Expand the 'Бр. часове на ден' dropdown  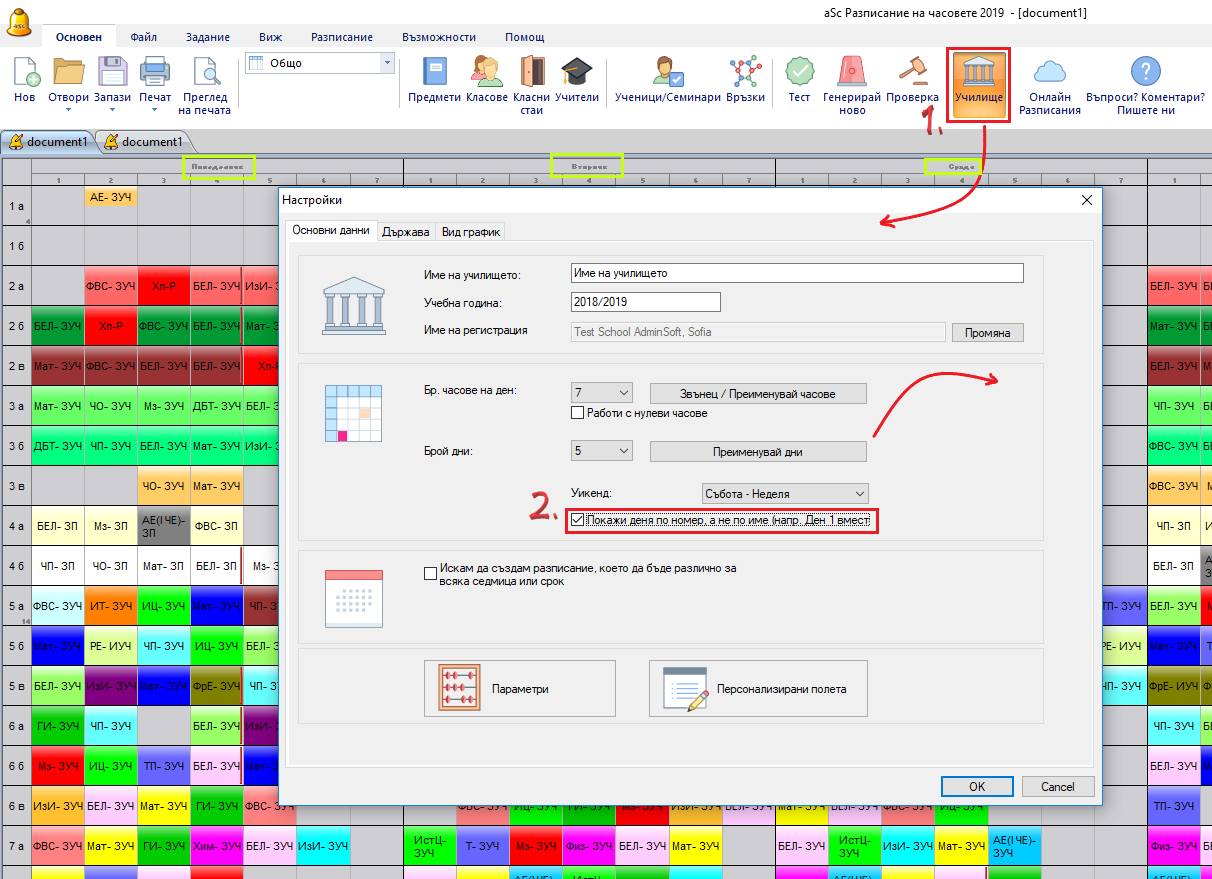602,393
